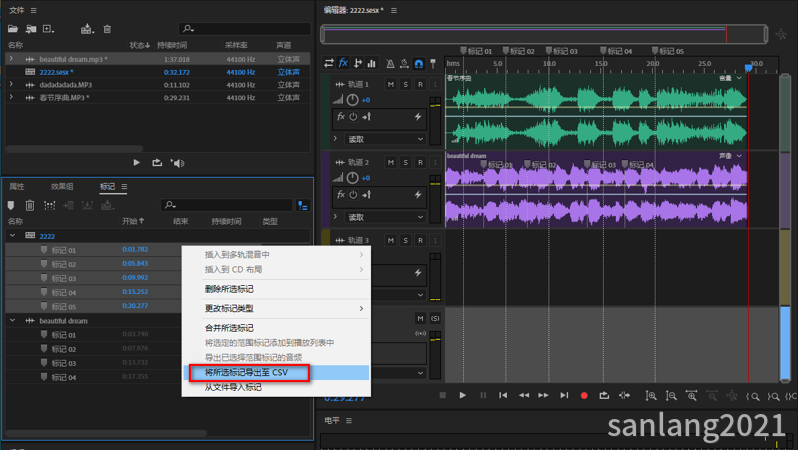Screen dimensions: 798x450
Task: Toggle loop playback in Files panel
Action: tap(157, 163)
